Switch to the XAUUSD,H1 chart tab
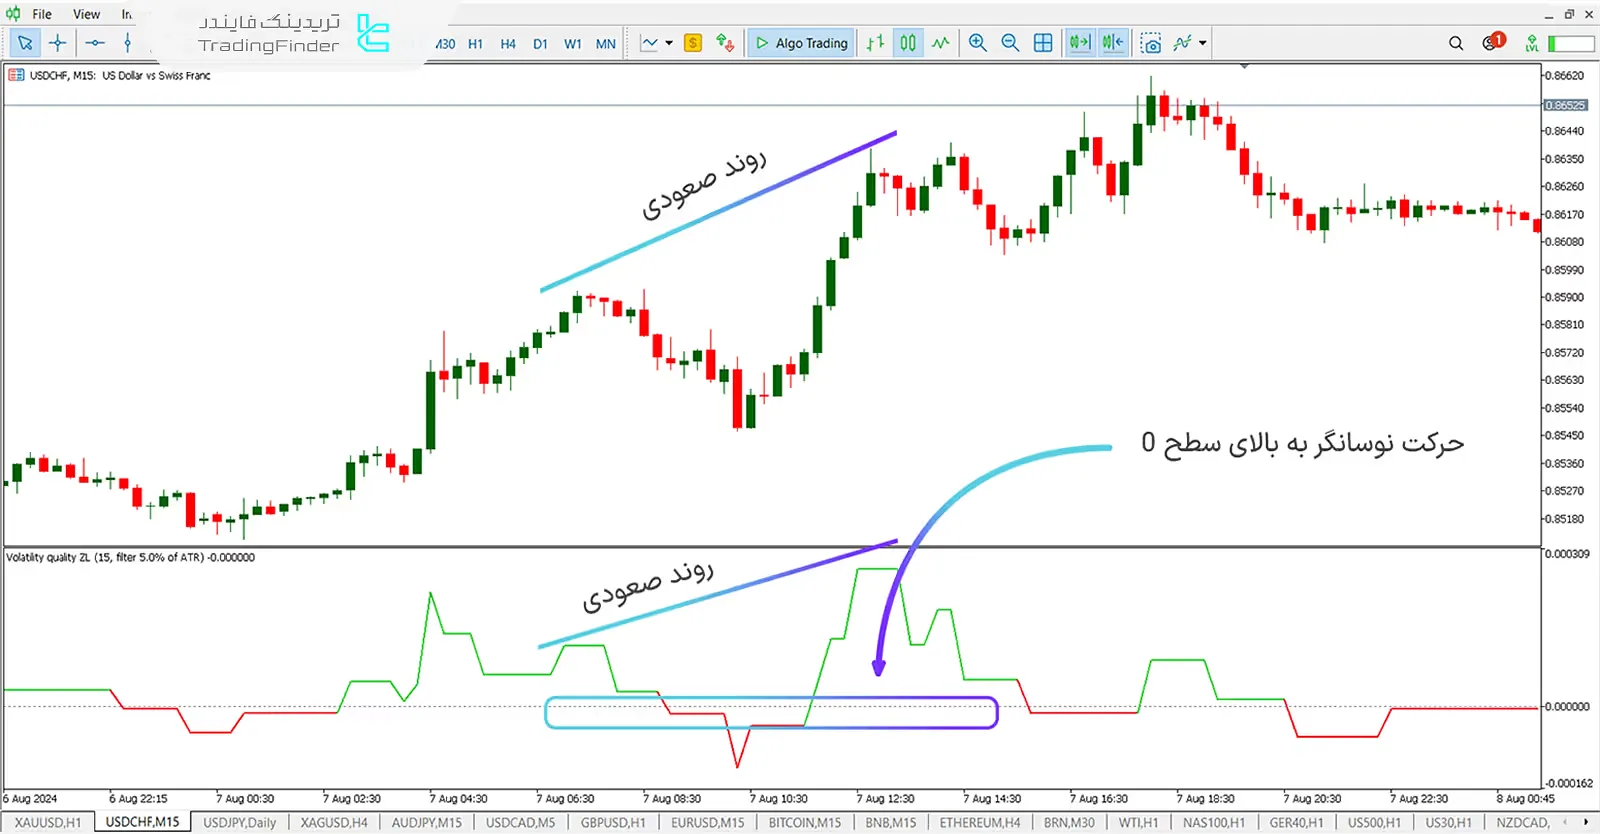The height and width of the screenshot is (834, 1600). click(x=48, y=822)
